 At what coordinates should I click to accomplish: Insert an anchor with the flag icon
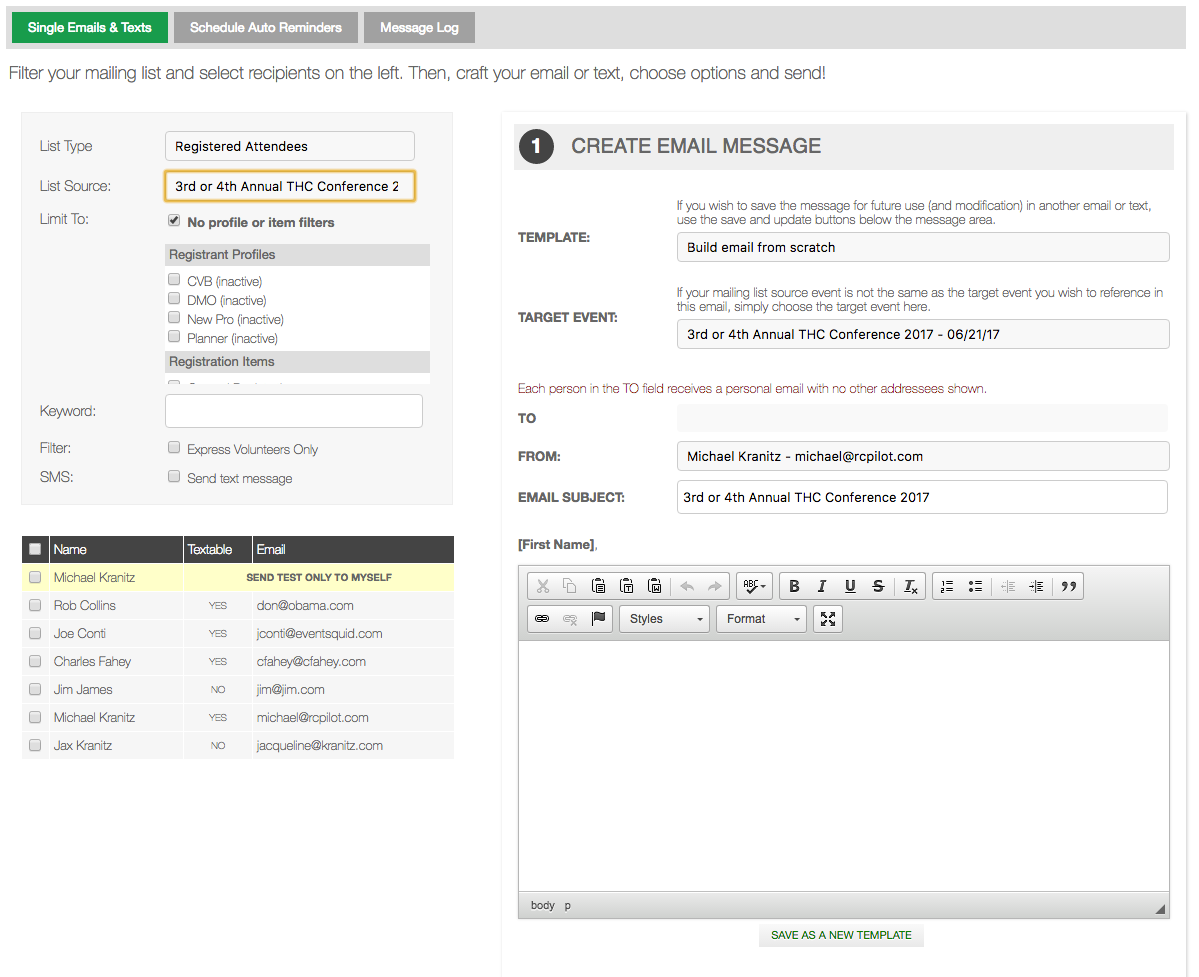598,619
